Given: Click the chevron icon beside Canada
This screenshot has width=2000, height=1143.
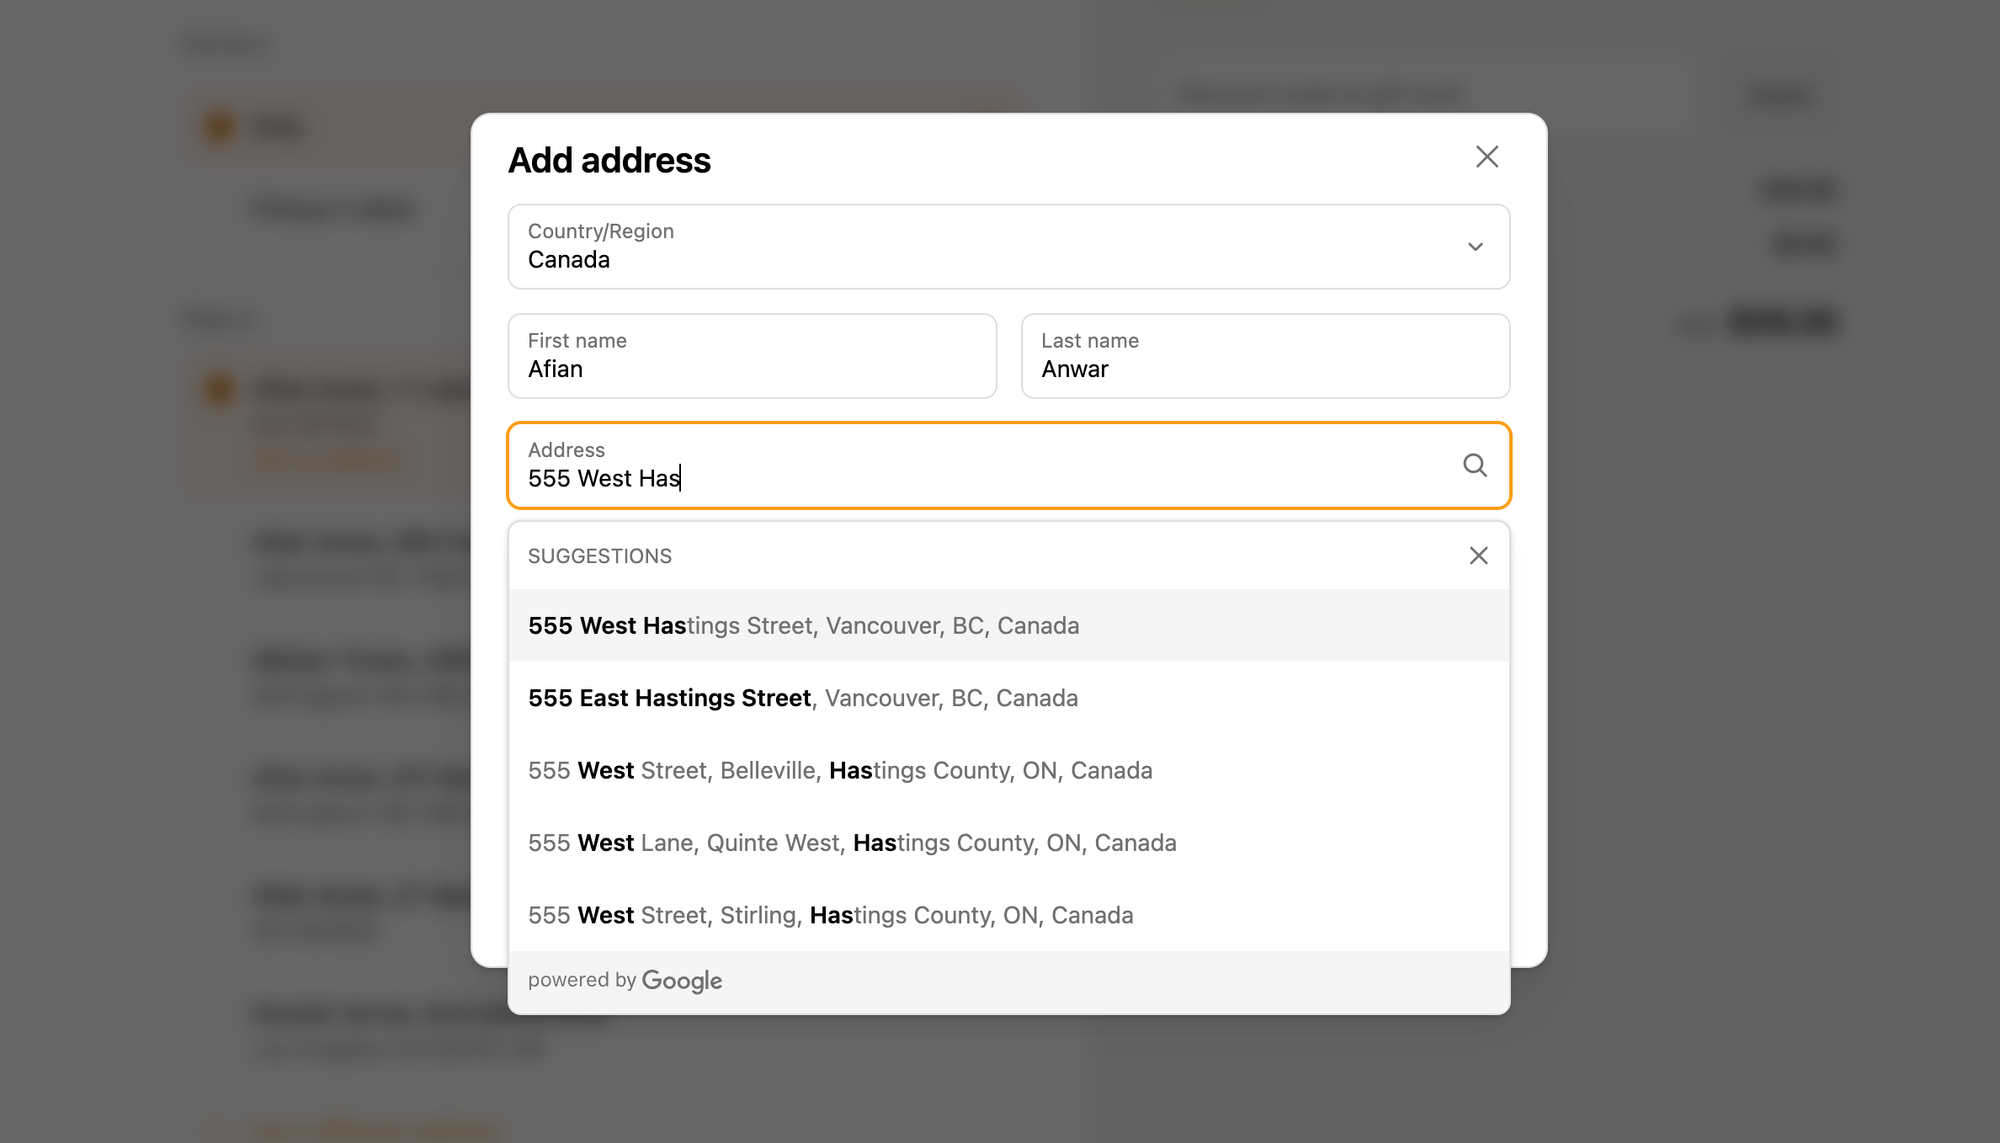Looking at the screenshot, I should (1474, 246).
